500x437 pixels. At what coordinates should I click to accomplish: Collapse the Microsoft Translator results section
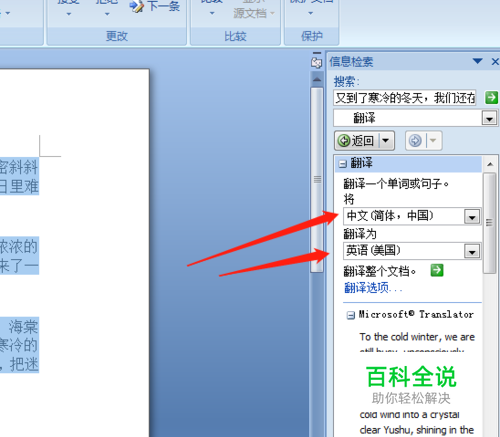[350, 315]
